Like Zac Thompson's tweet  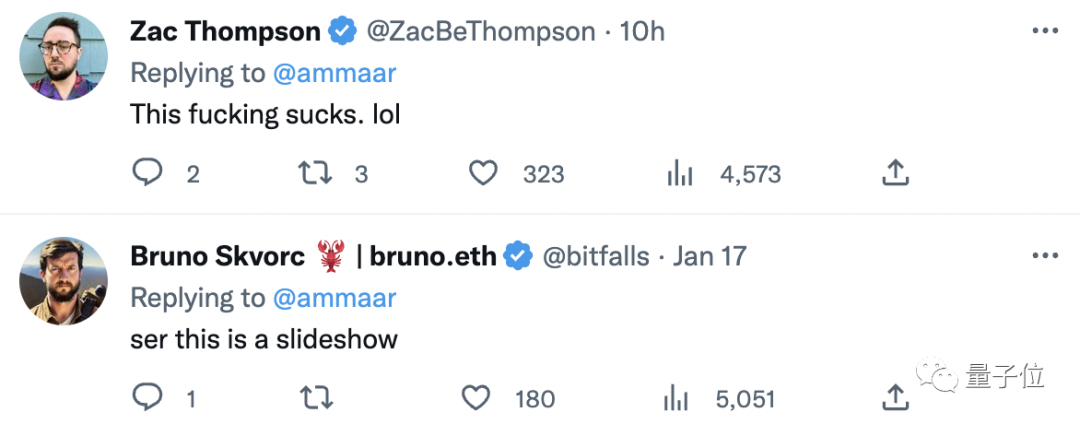484,174
